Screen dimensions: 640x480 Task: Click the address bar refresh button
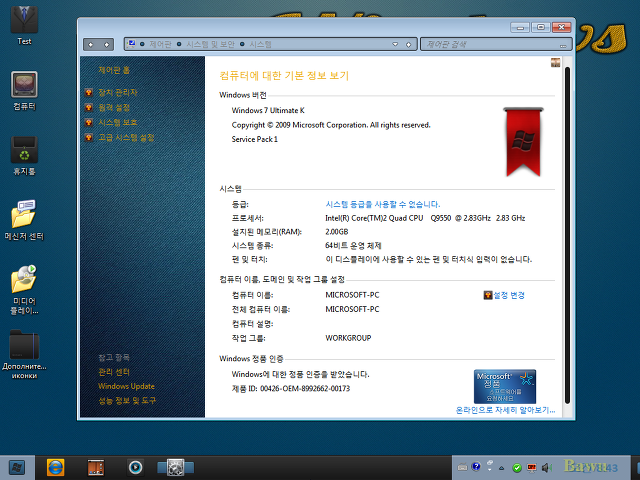[409, 44]
